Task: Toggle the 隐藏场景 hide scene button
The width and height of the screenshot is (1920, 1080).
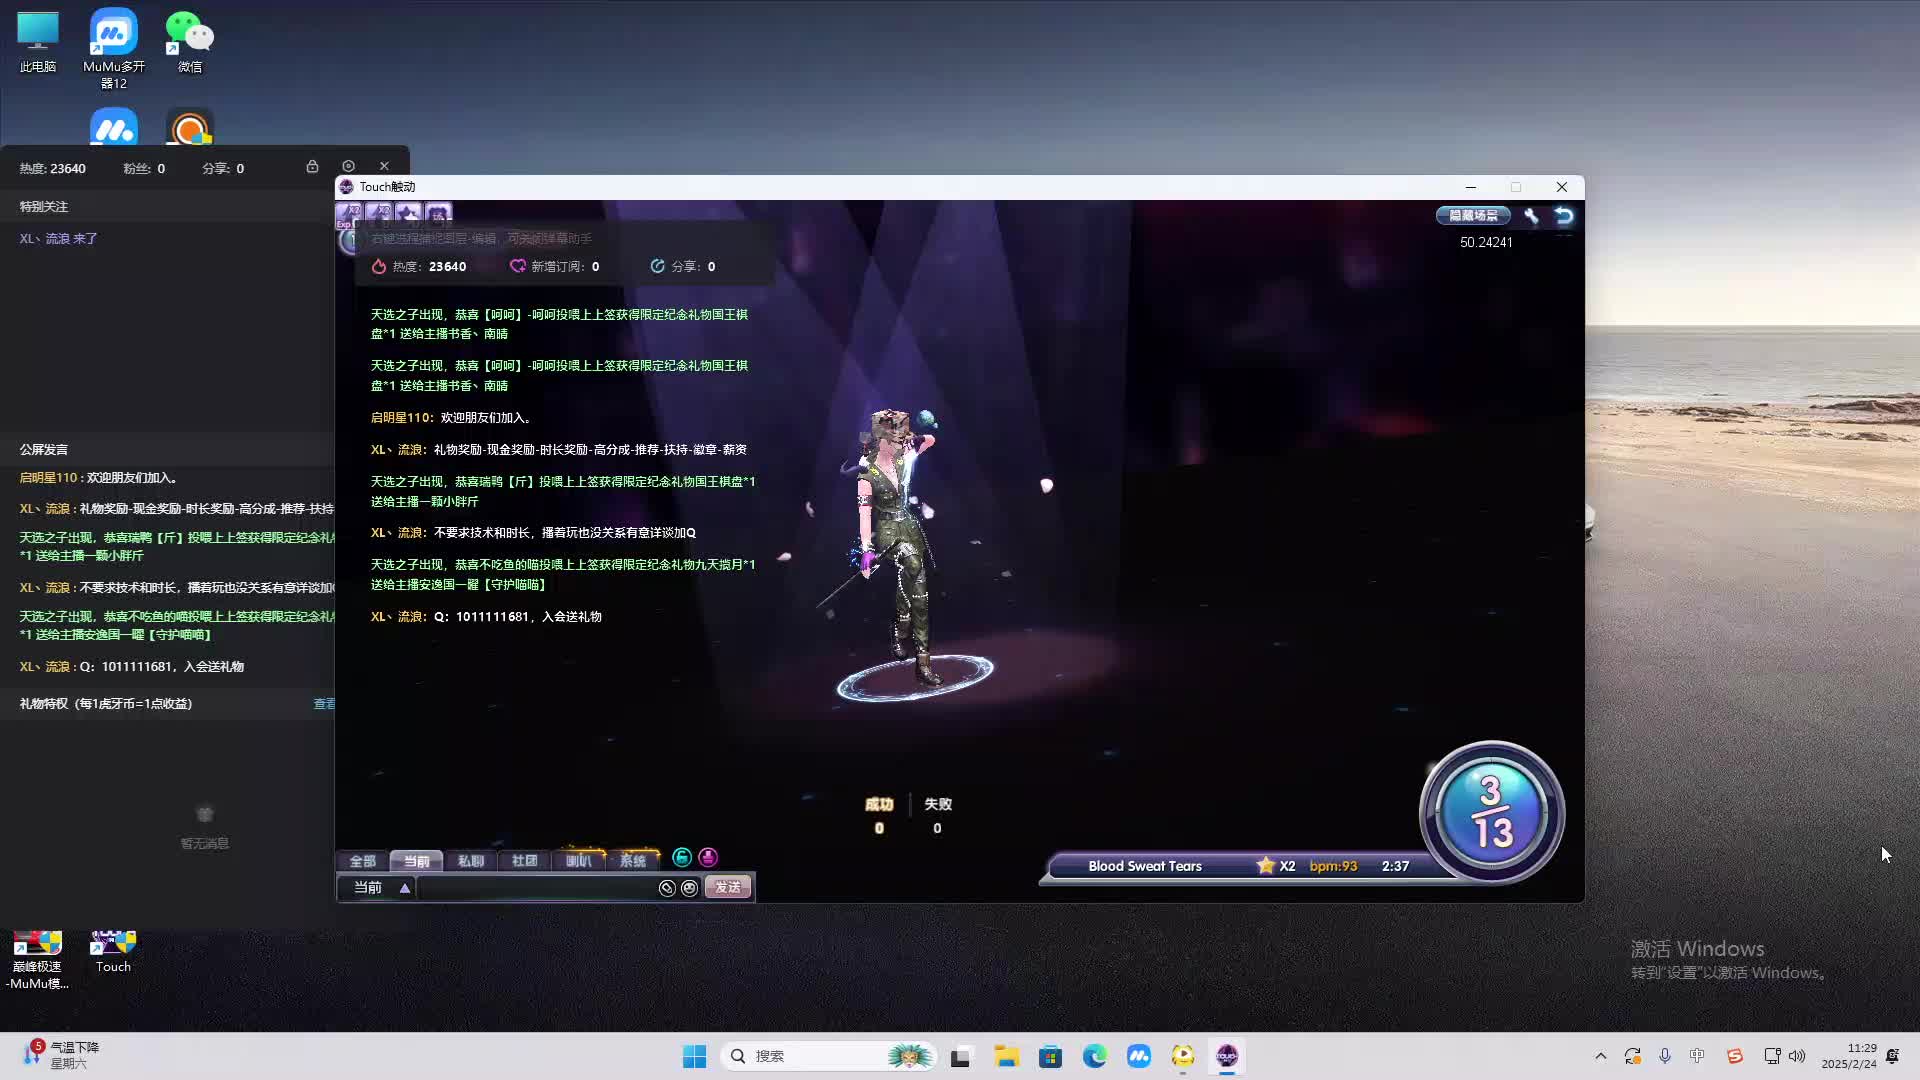Action: pos(1472,215)
